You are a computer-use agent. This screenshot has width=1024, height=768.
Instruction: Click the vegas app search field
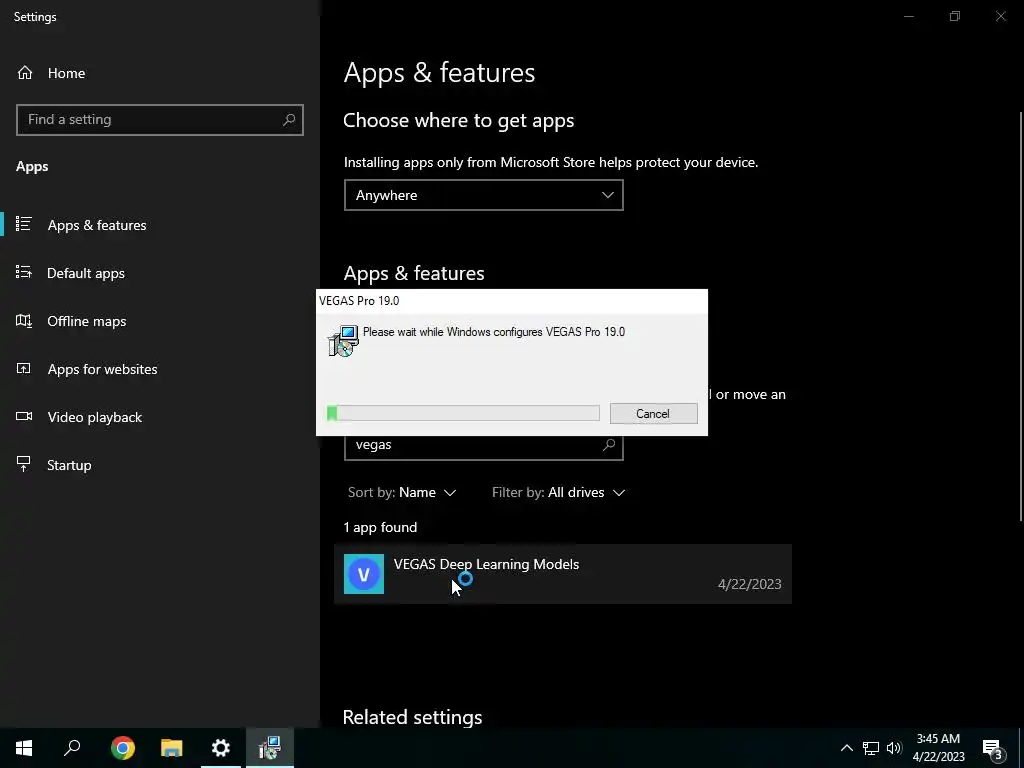click(483, 447)
